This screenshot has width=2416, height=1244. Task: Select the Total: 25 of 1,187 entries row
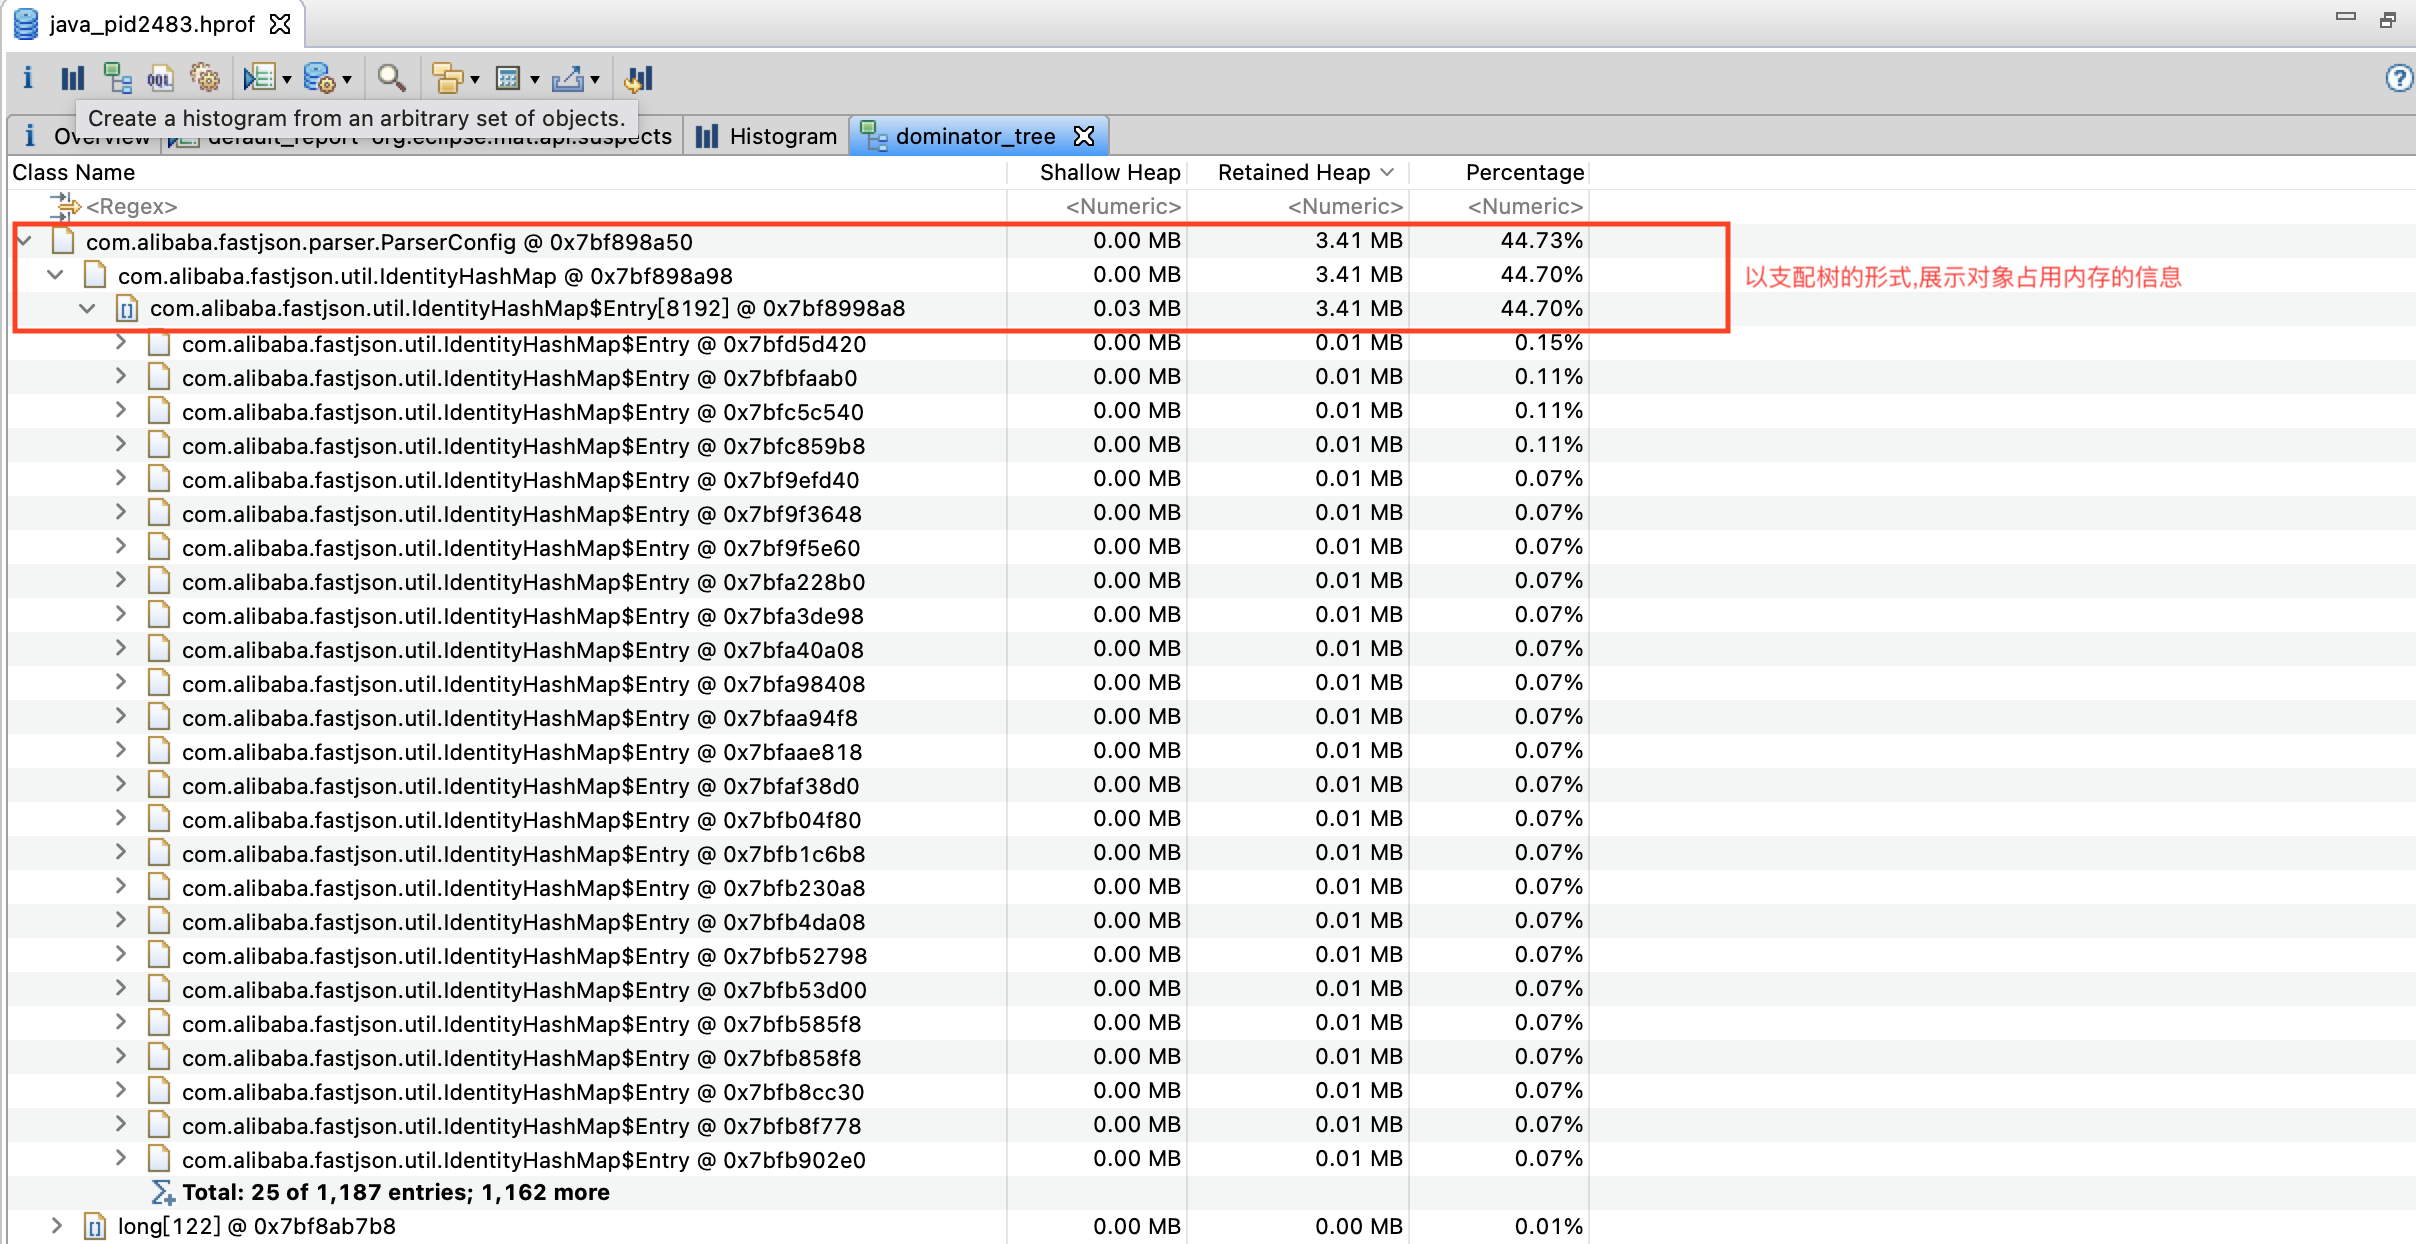[x=395, y=1192]
